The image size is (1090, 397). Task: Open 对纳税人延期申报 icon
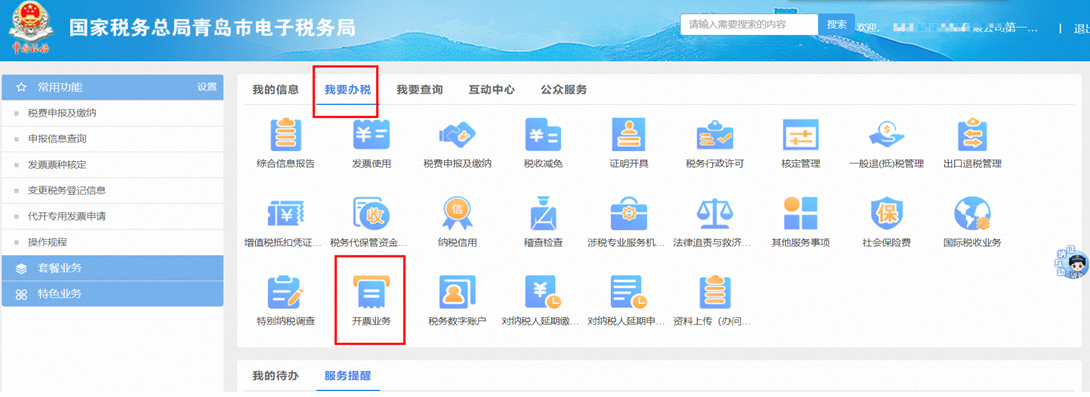point(629,292)
